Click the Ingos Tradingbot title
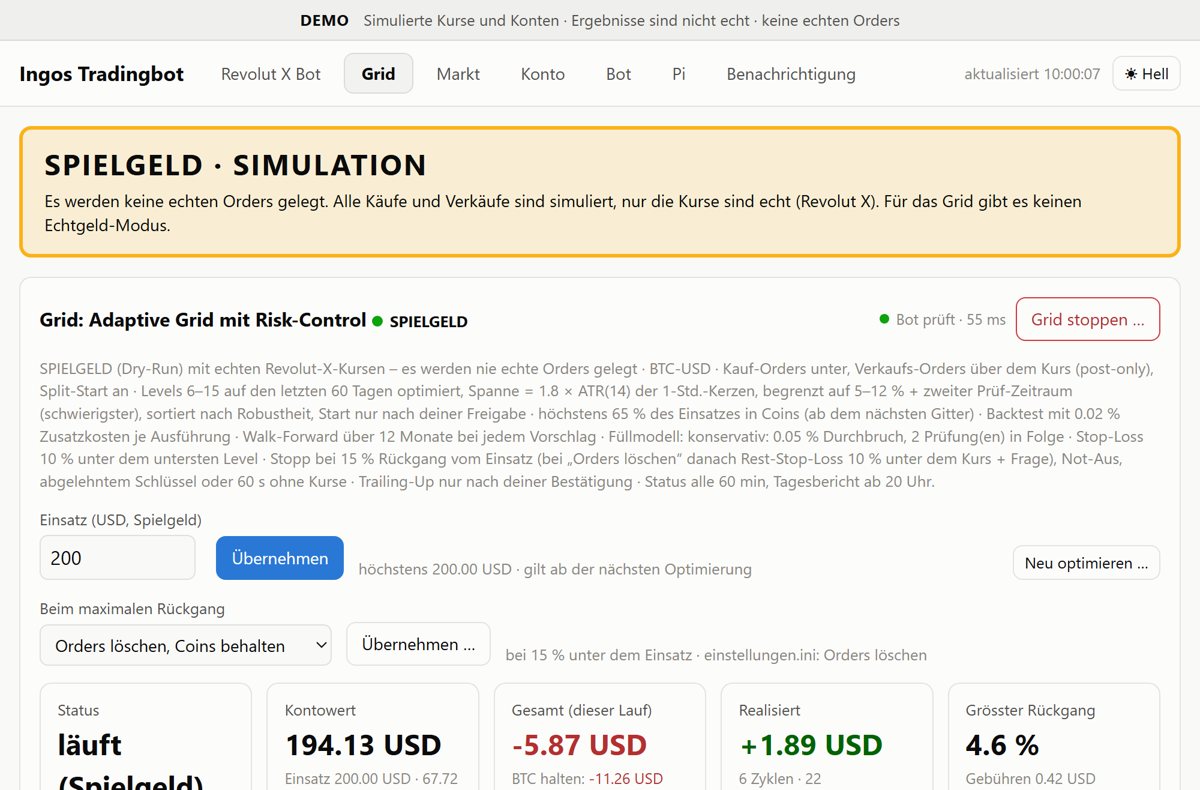 click(x=102, y=74)
